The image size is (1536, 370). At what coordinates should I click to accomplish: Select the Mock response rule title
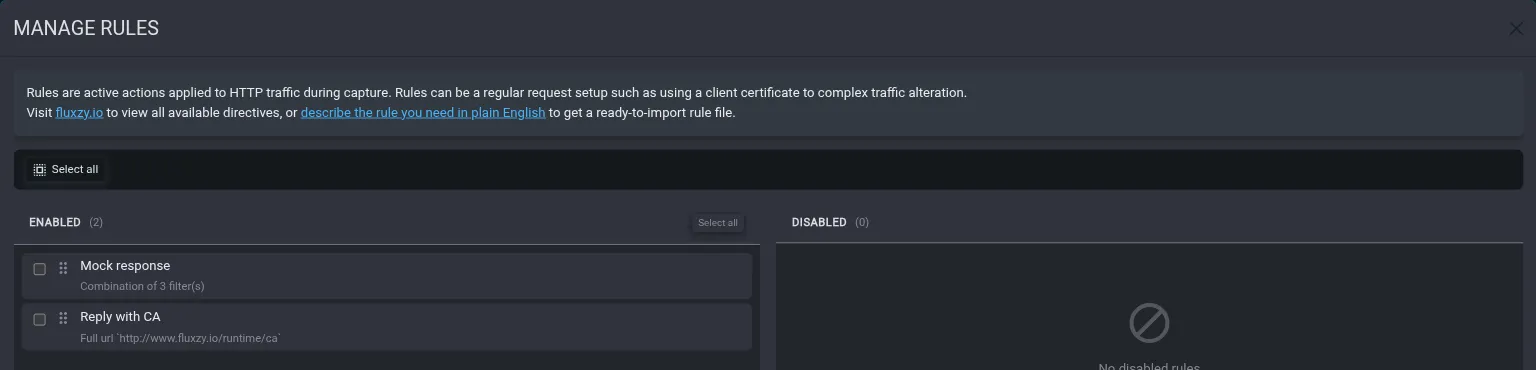(125, 266)
